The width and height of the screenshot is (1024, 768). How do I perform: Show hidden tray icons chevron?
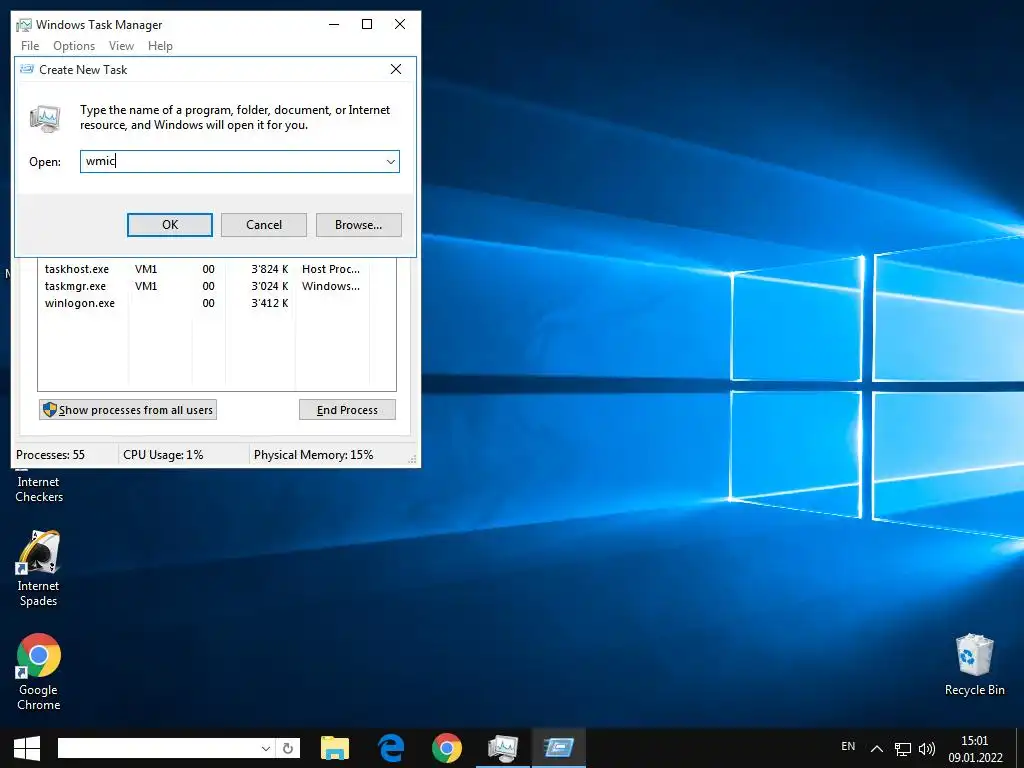coord(877,748)
